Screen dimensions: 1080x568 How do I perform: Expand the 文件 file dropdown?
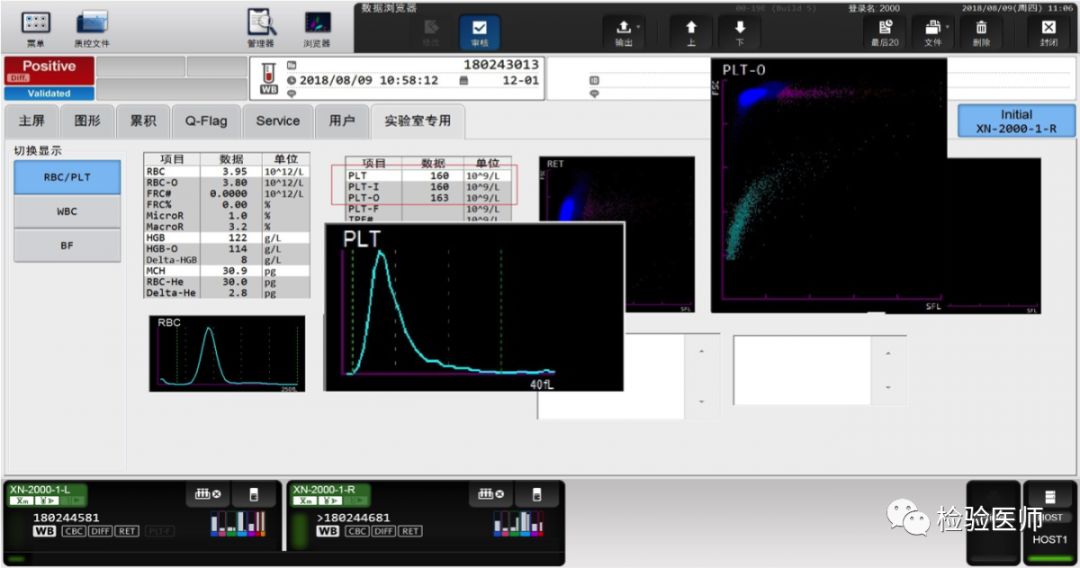(x=934, y=32)
